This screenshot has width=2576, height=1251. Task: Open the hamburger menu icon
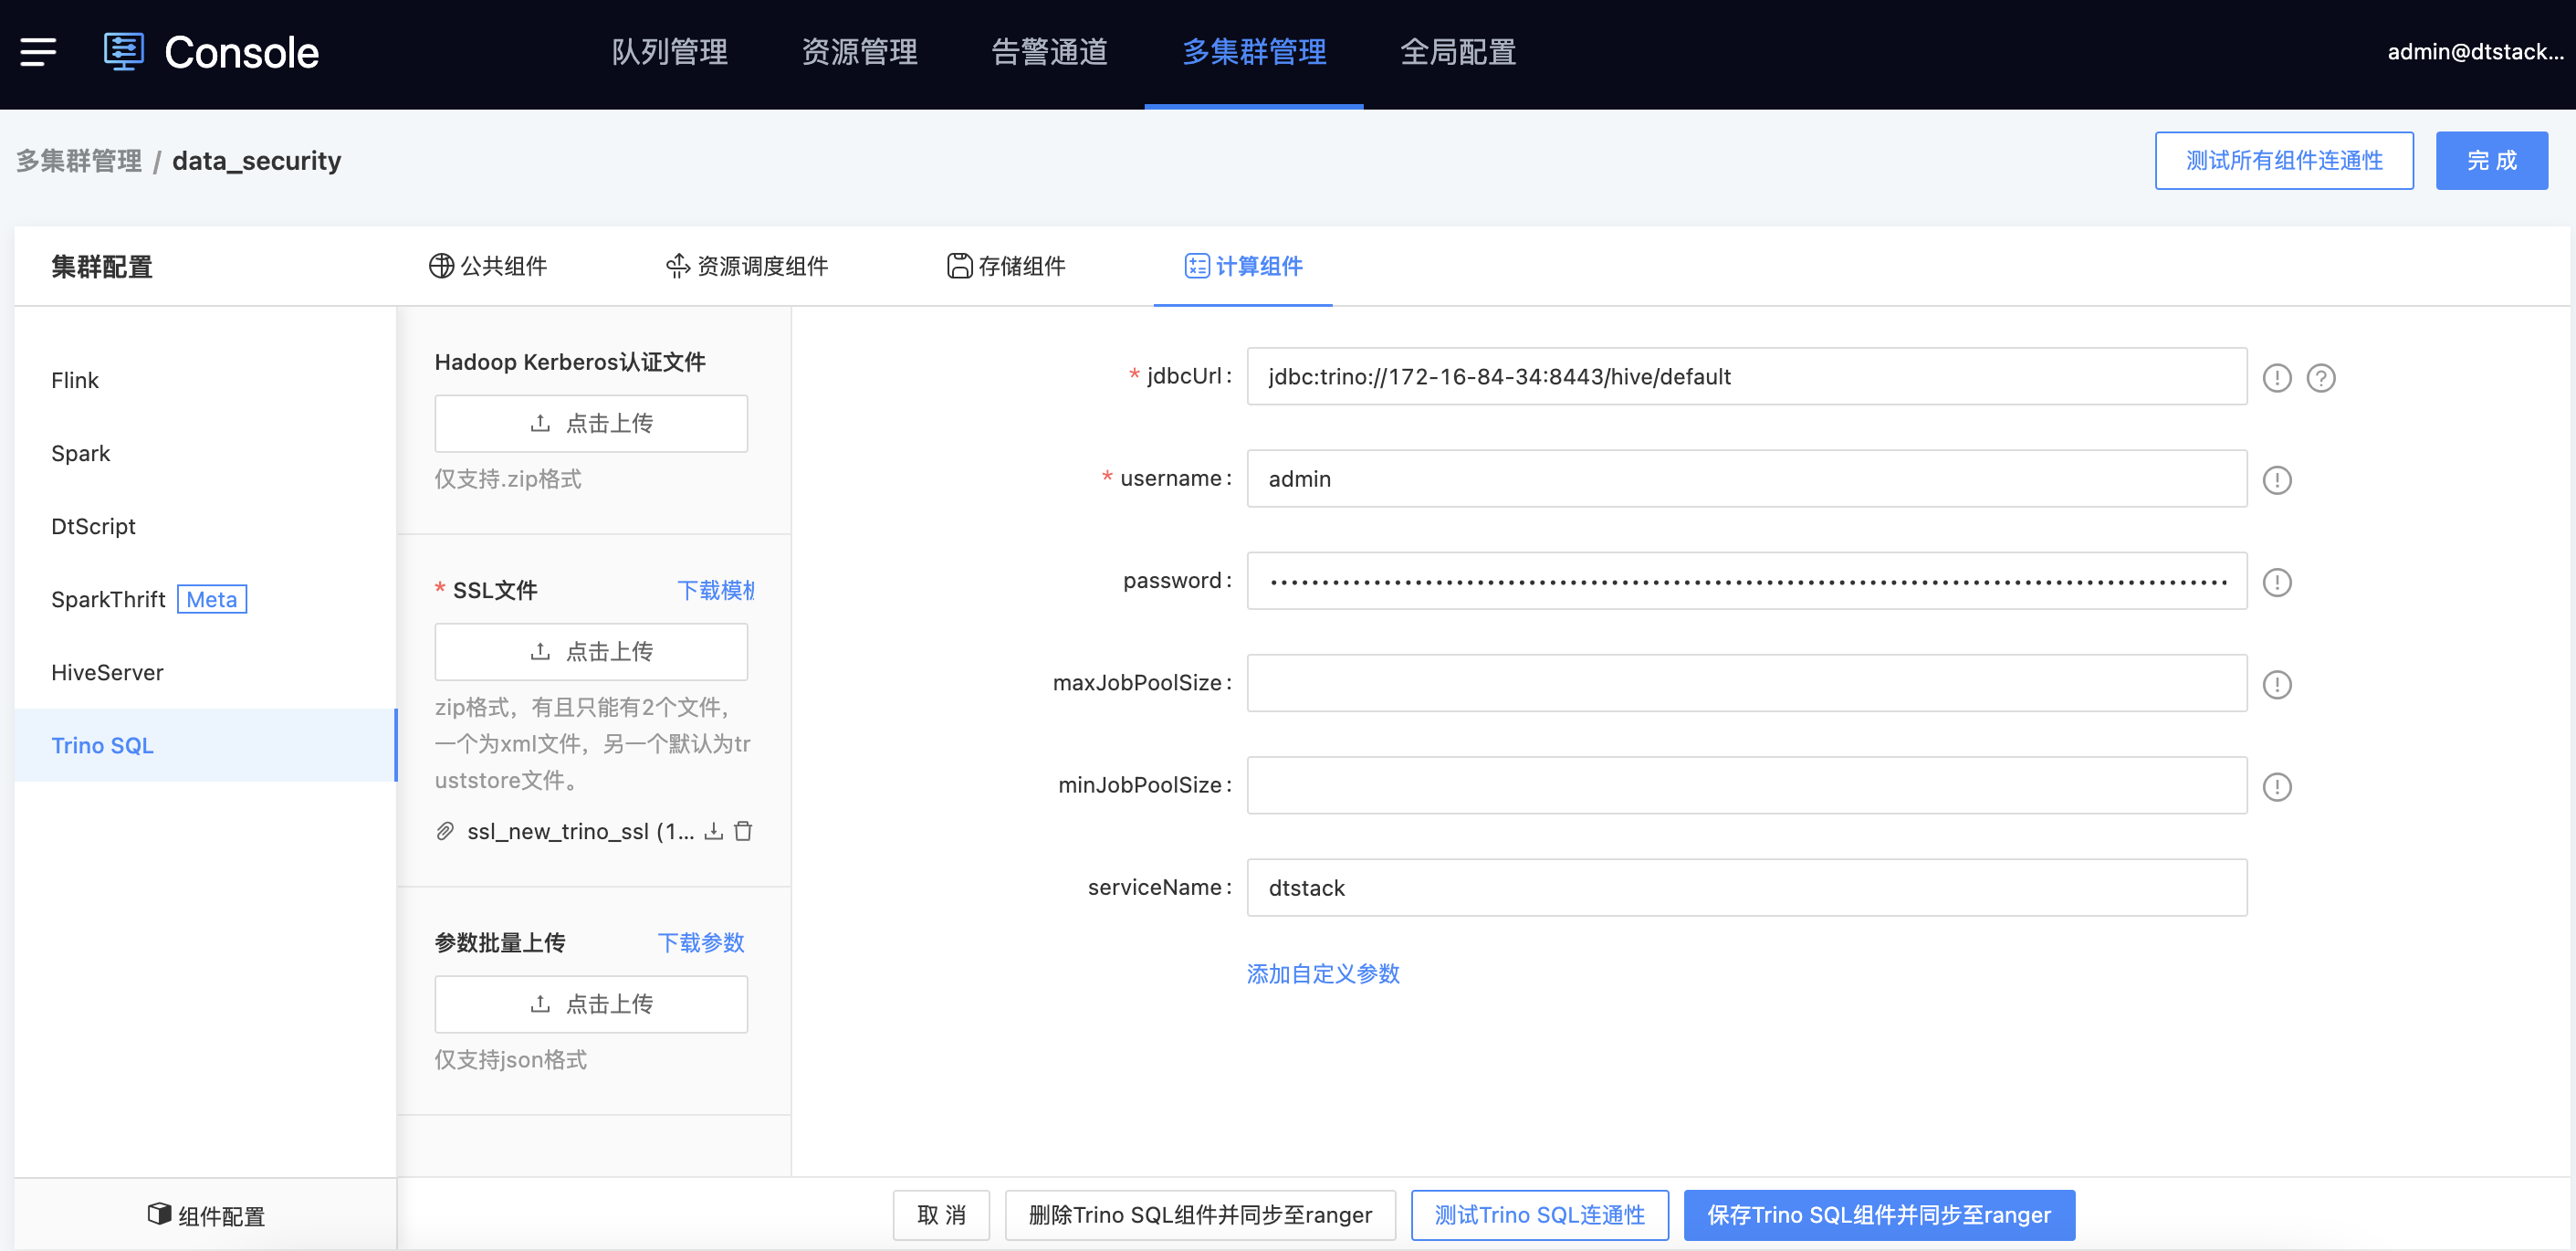(x=38, y=52)
